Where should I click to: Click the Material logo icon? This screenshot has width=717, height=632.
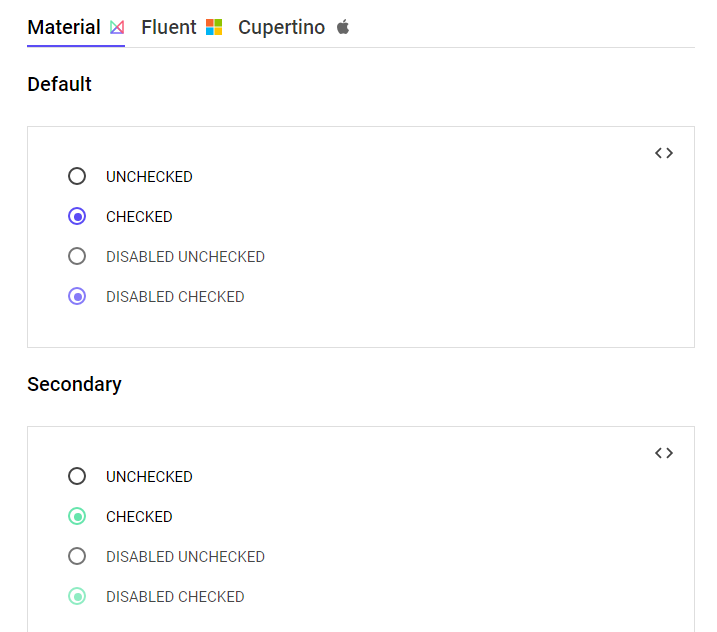click(117, 28)
